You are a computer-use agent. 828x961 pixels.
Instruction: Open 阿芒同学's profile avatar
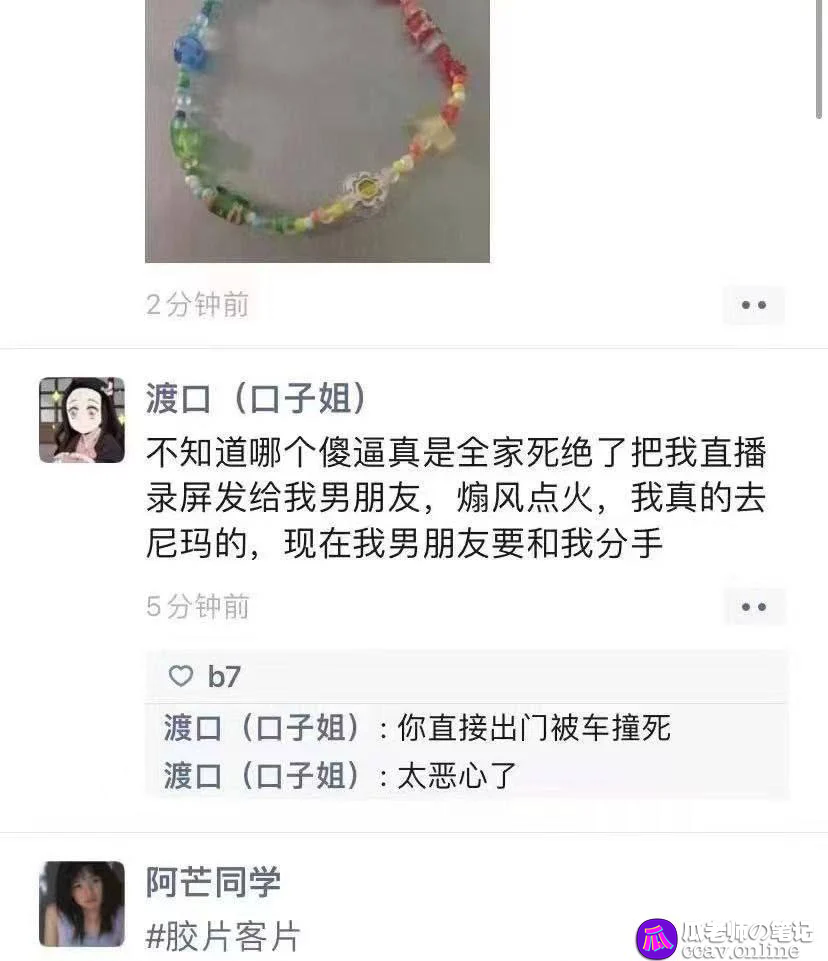(x=82, y=904)
